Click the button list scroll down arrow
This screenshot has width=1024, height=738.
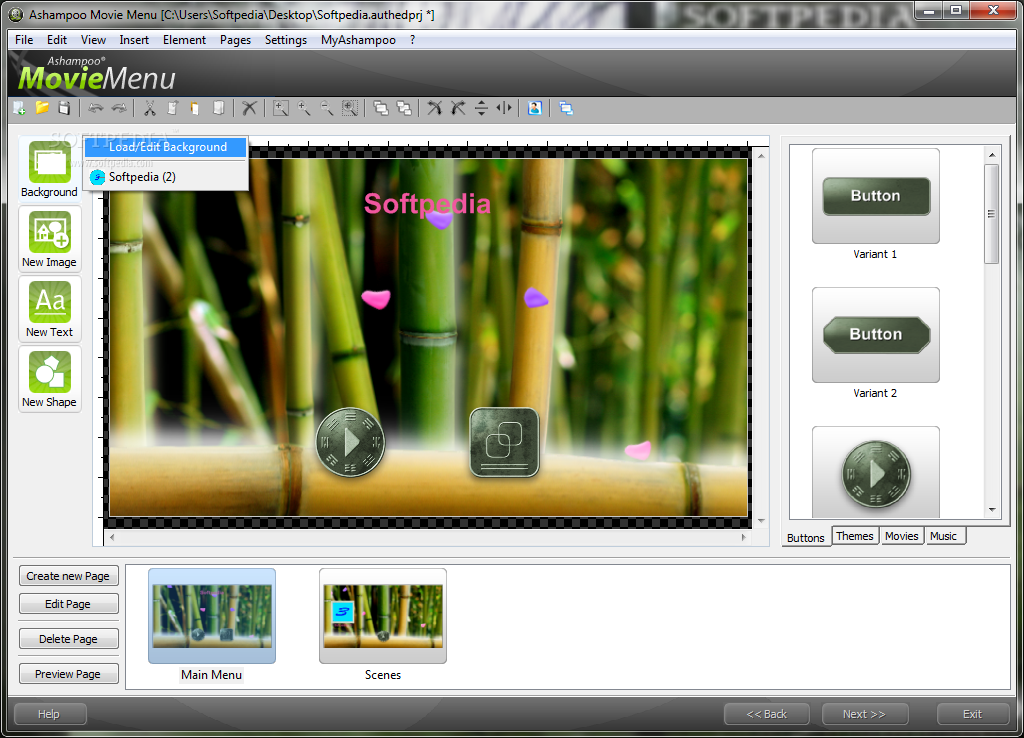click(x=992, y=509)
